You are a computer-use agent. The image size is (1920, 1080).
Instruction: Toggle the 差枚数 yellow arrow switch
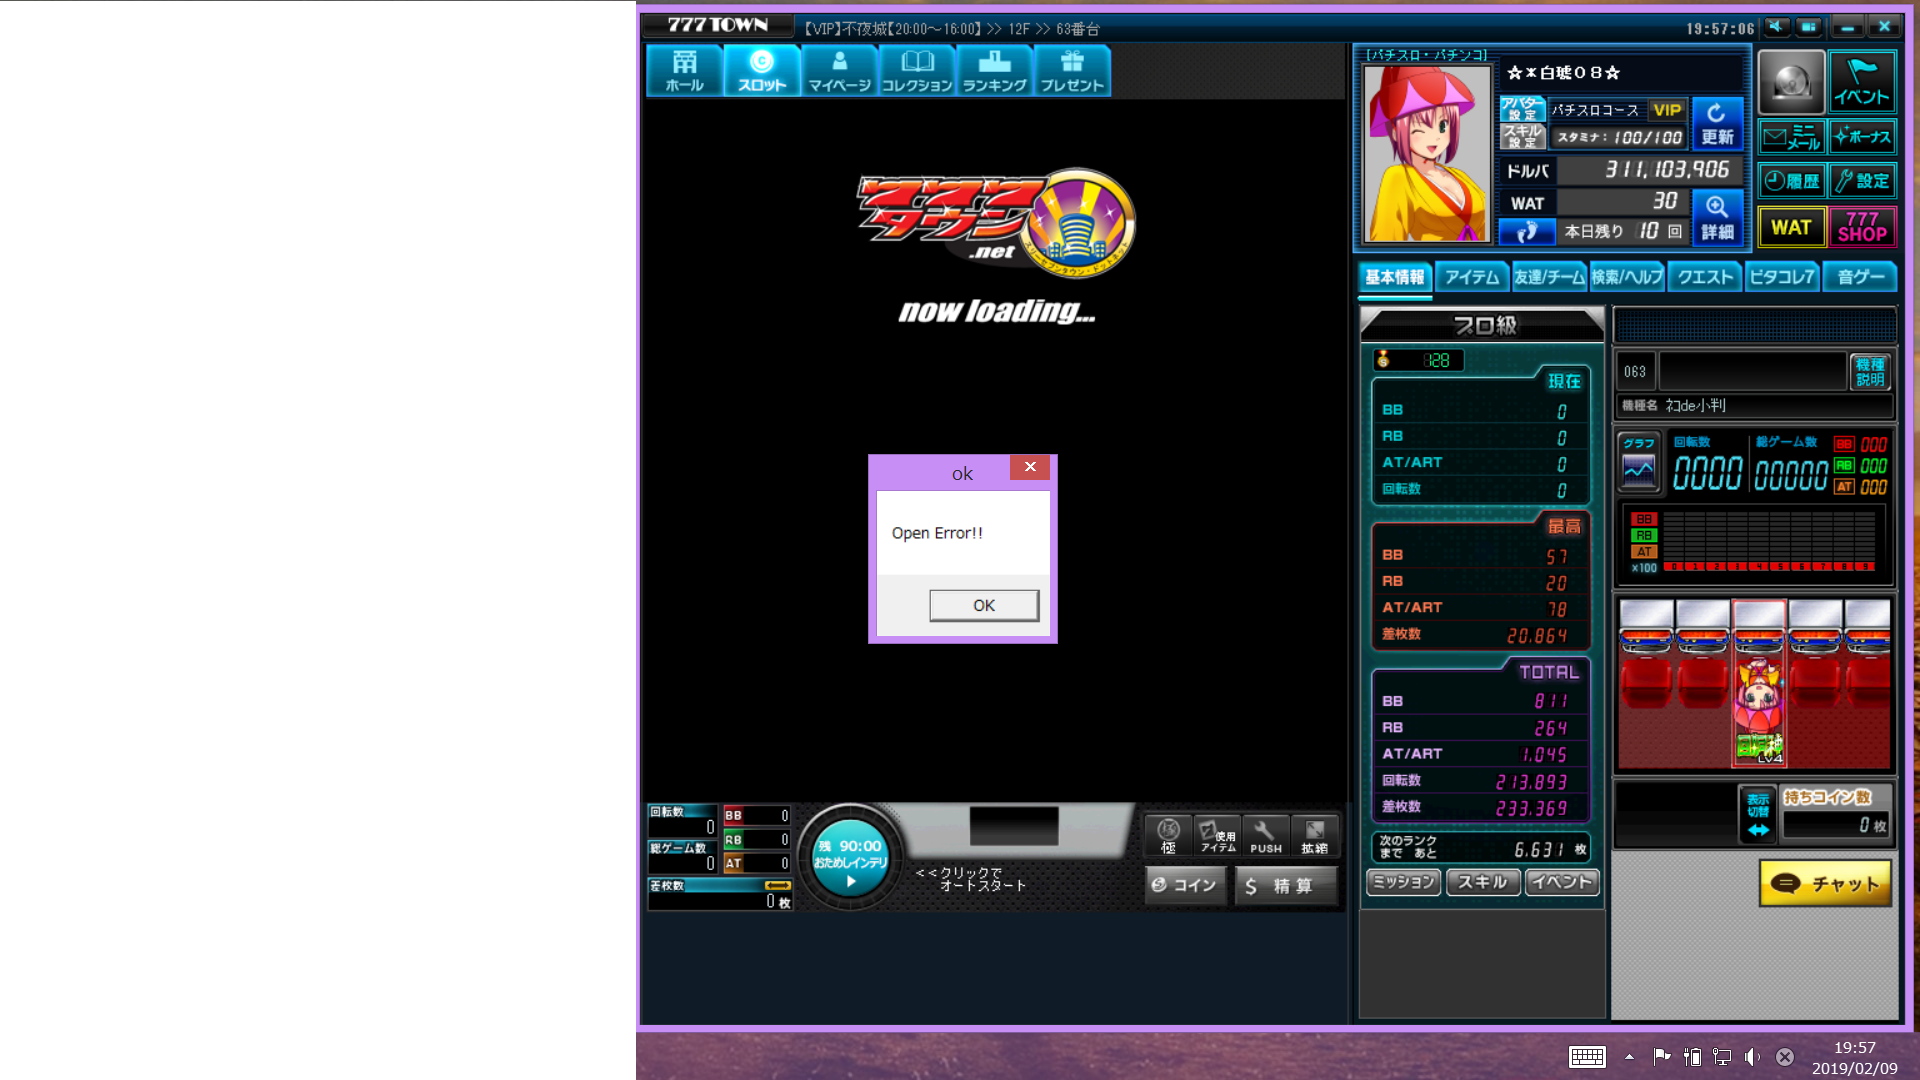coord(777,885)
